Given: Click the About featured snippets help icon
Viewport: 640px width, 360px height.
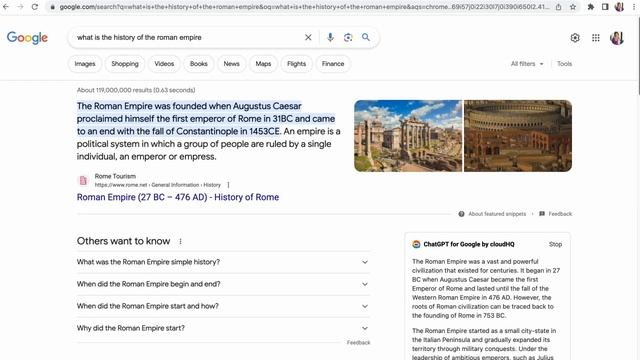Looking at the screenshot, I should pyautogui.click(x=461, y=214).
